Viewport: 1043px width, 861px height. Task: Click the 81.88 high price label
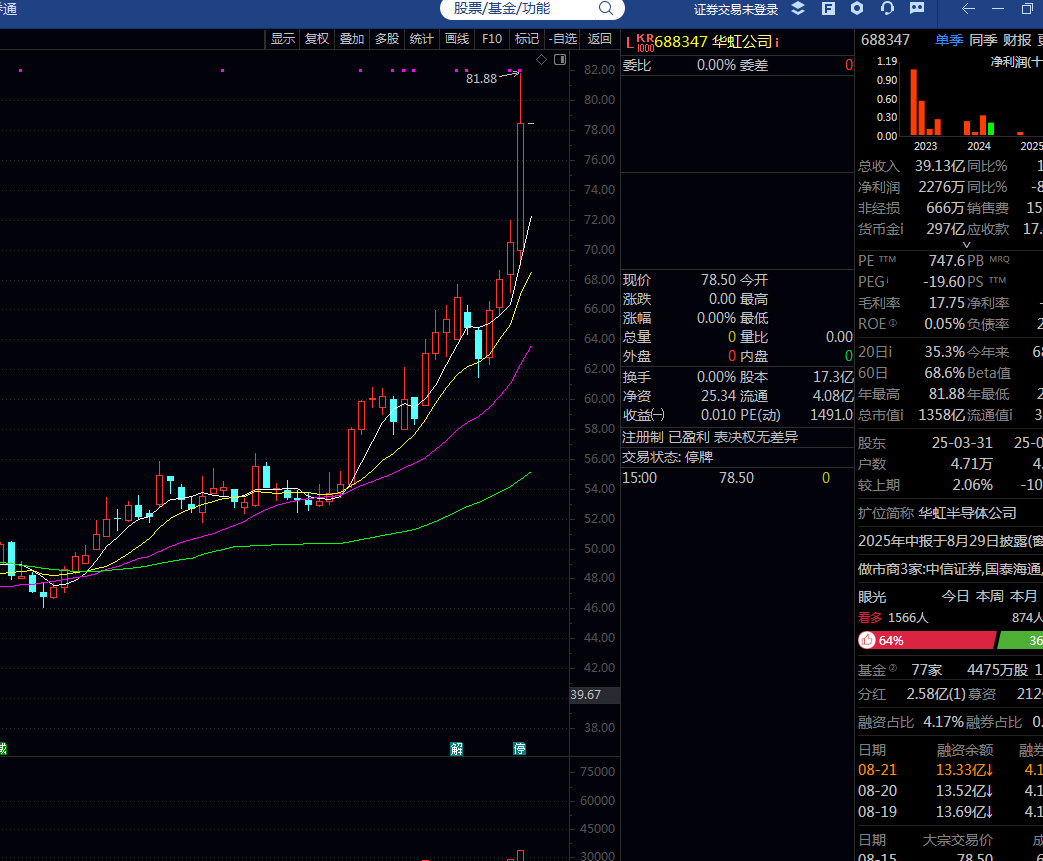click(x=482, y=79)
